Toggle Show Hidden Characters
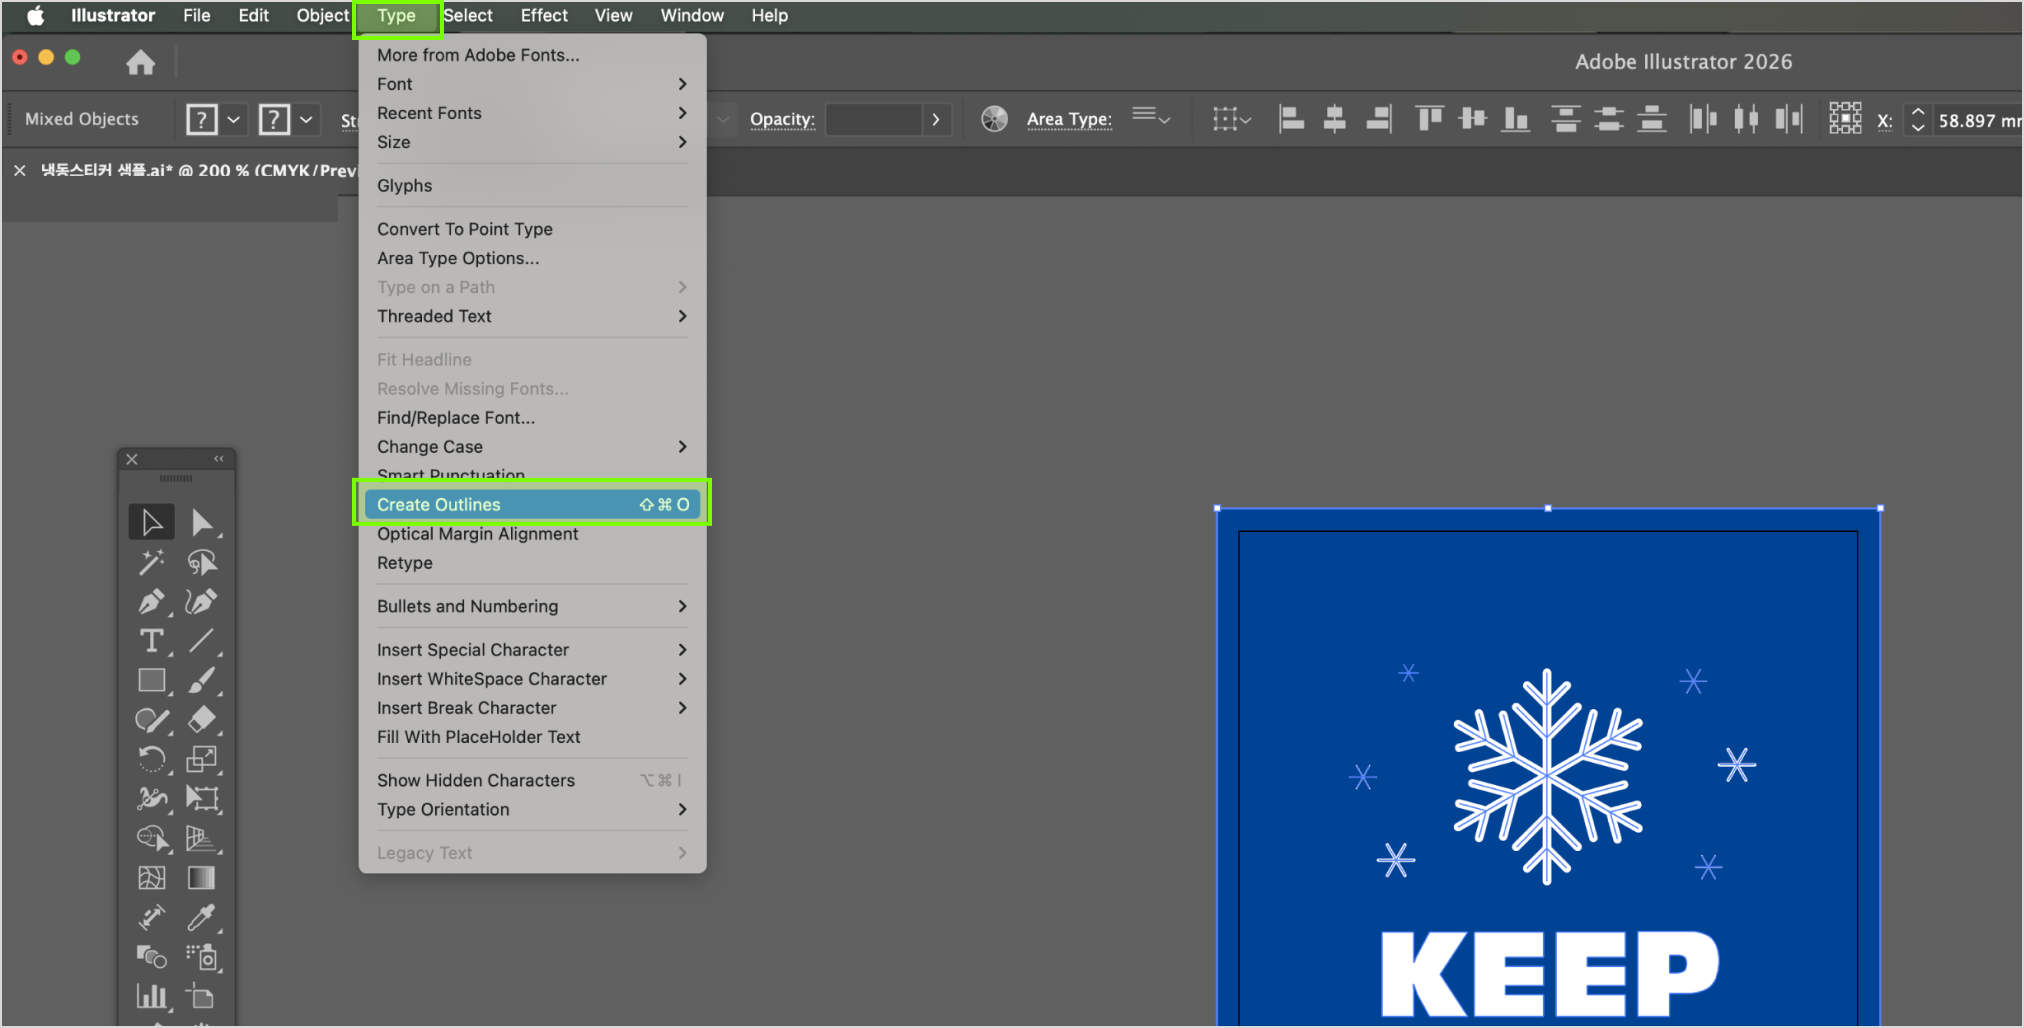Viewport: 2024px width, 1028px height. pyautogui.click(x=476, y=780)
